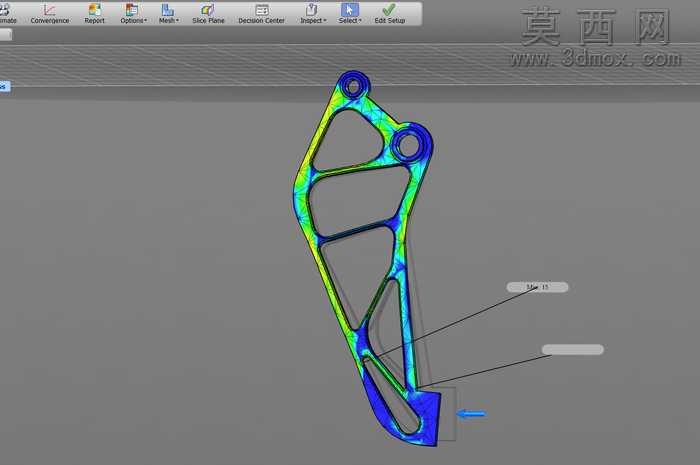
Task: Click the lower blank probe label
Action: click(x=572, y=349)
